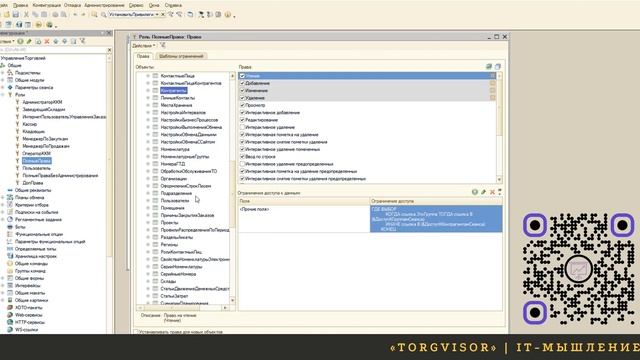Click the restriction query text cell
Screen dimensions: 640x360
(436, 219)
